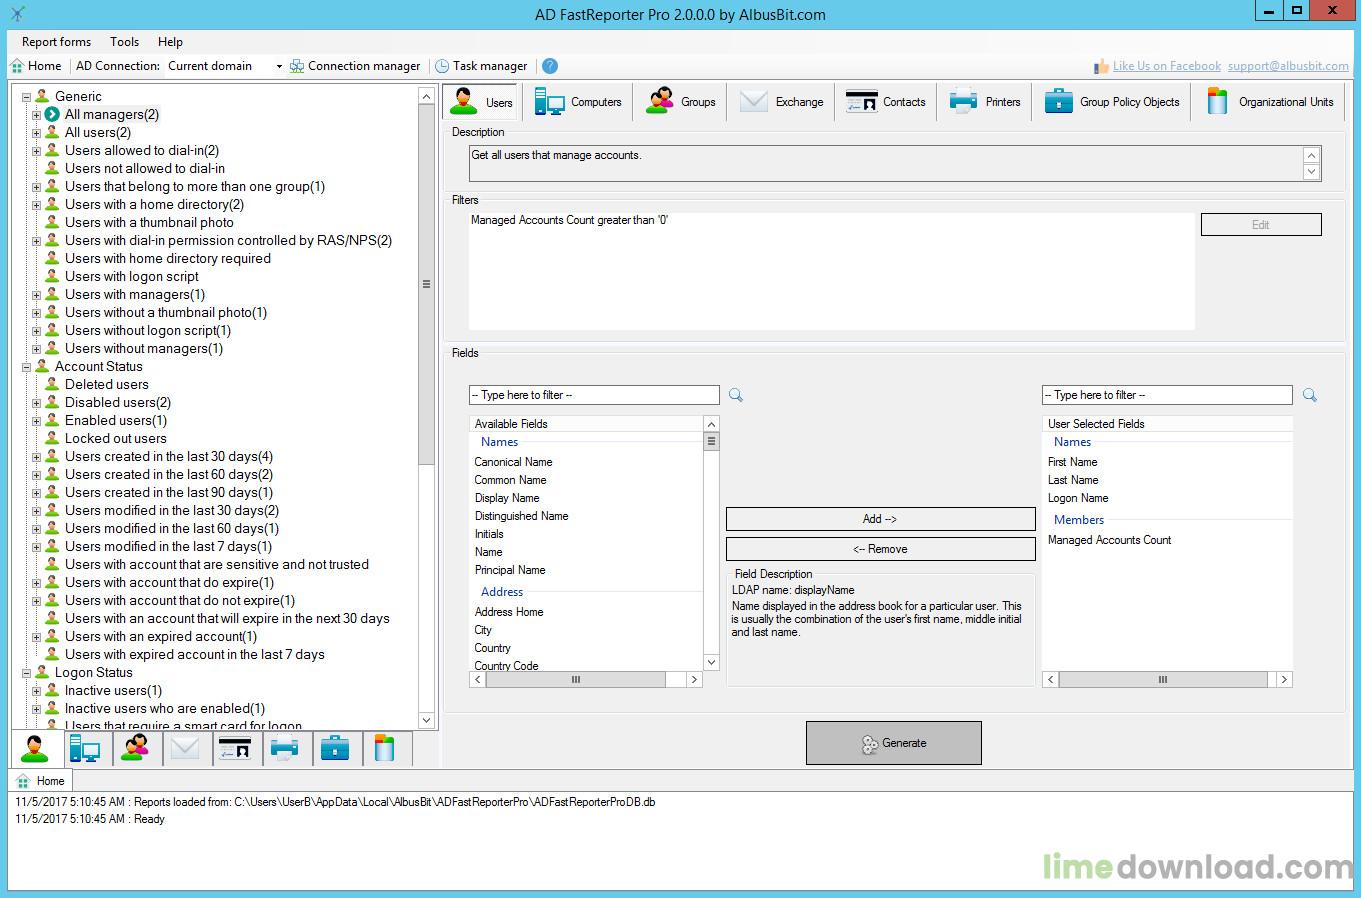Select computers icon in bottom-left category bar
Screen dimensions: 1361x898
pos(85,748)
